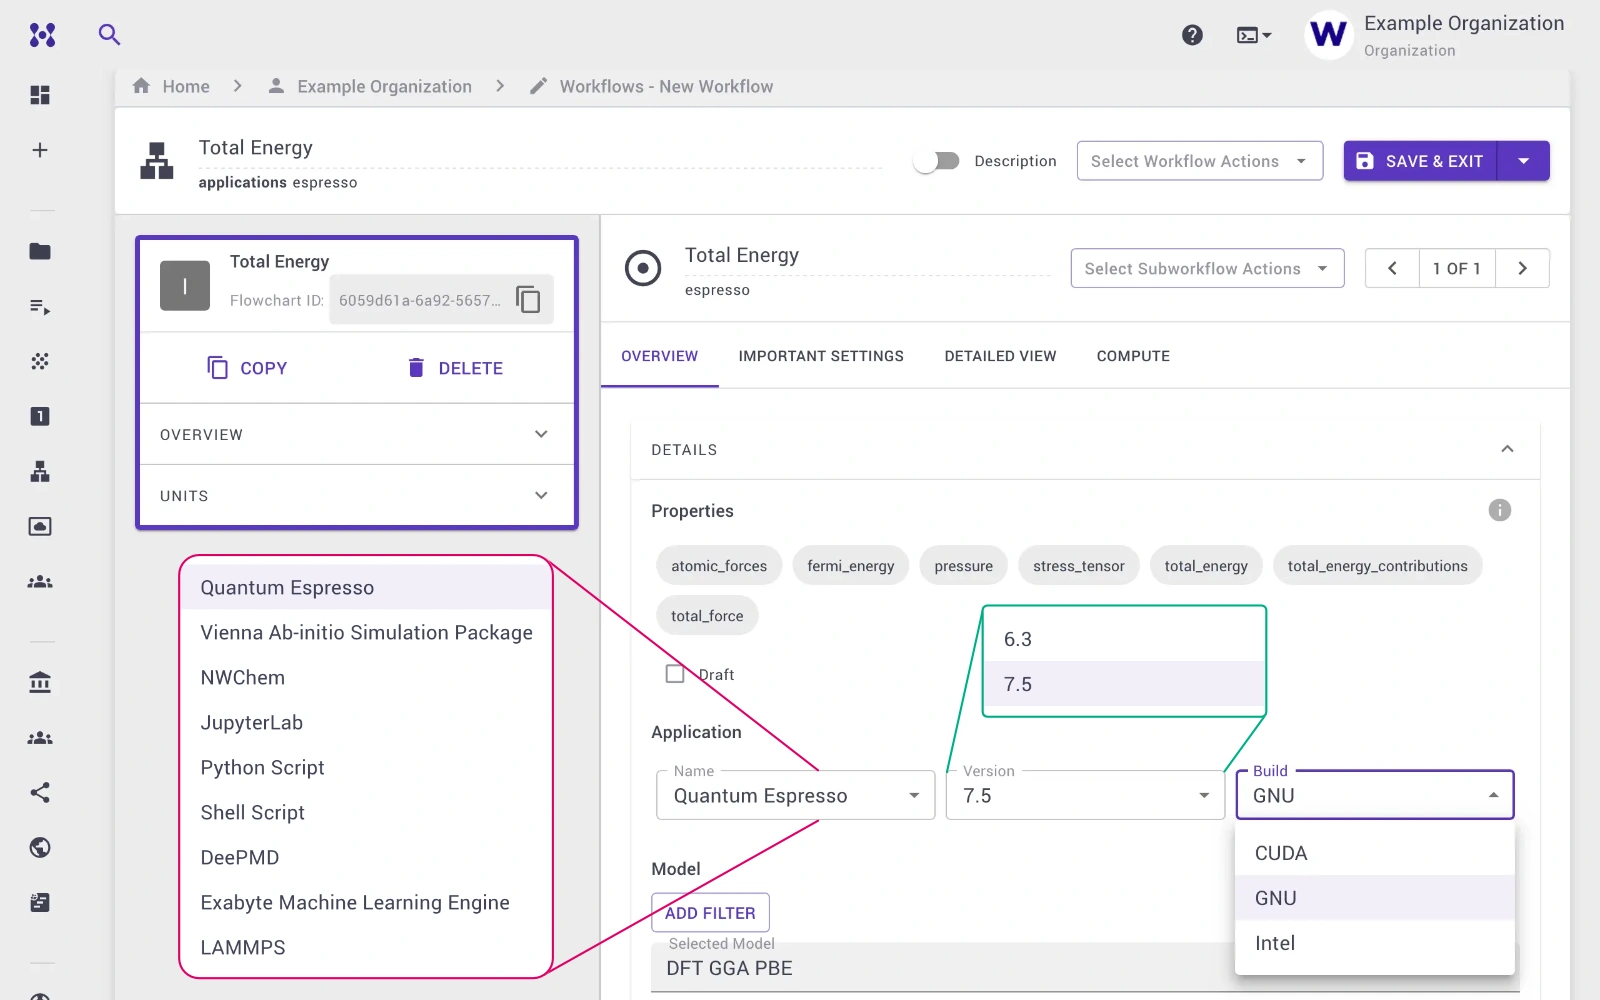Choose GNU in build list
Screen dimensions: 1600x1000
(x=1375, y=898)
